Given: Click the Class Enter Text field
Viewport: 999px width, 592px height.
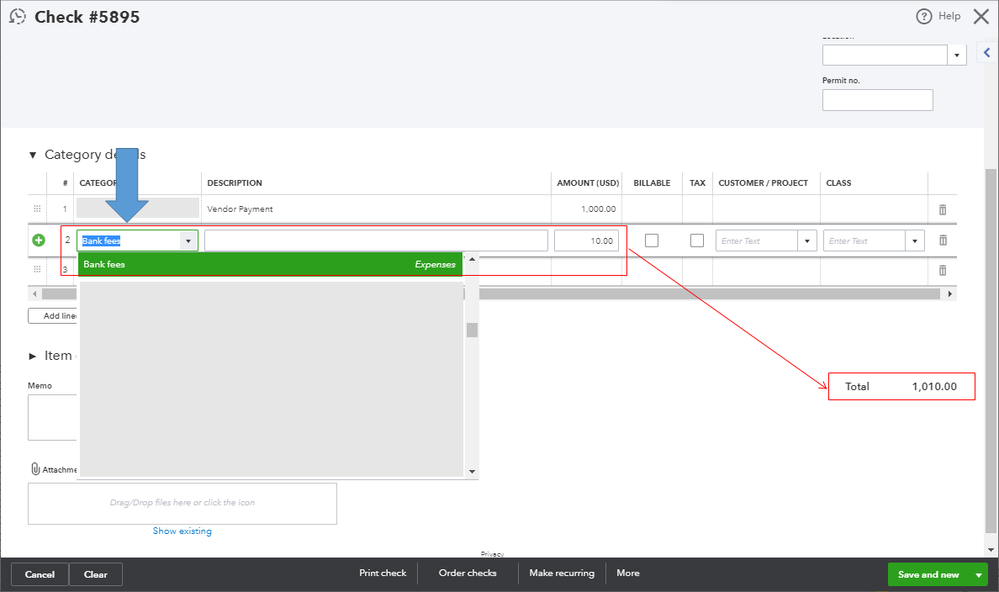Looking at the screenshot, I should [x=865, y=241].
